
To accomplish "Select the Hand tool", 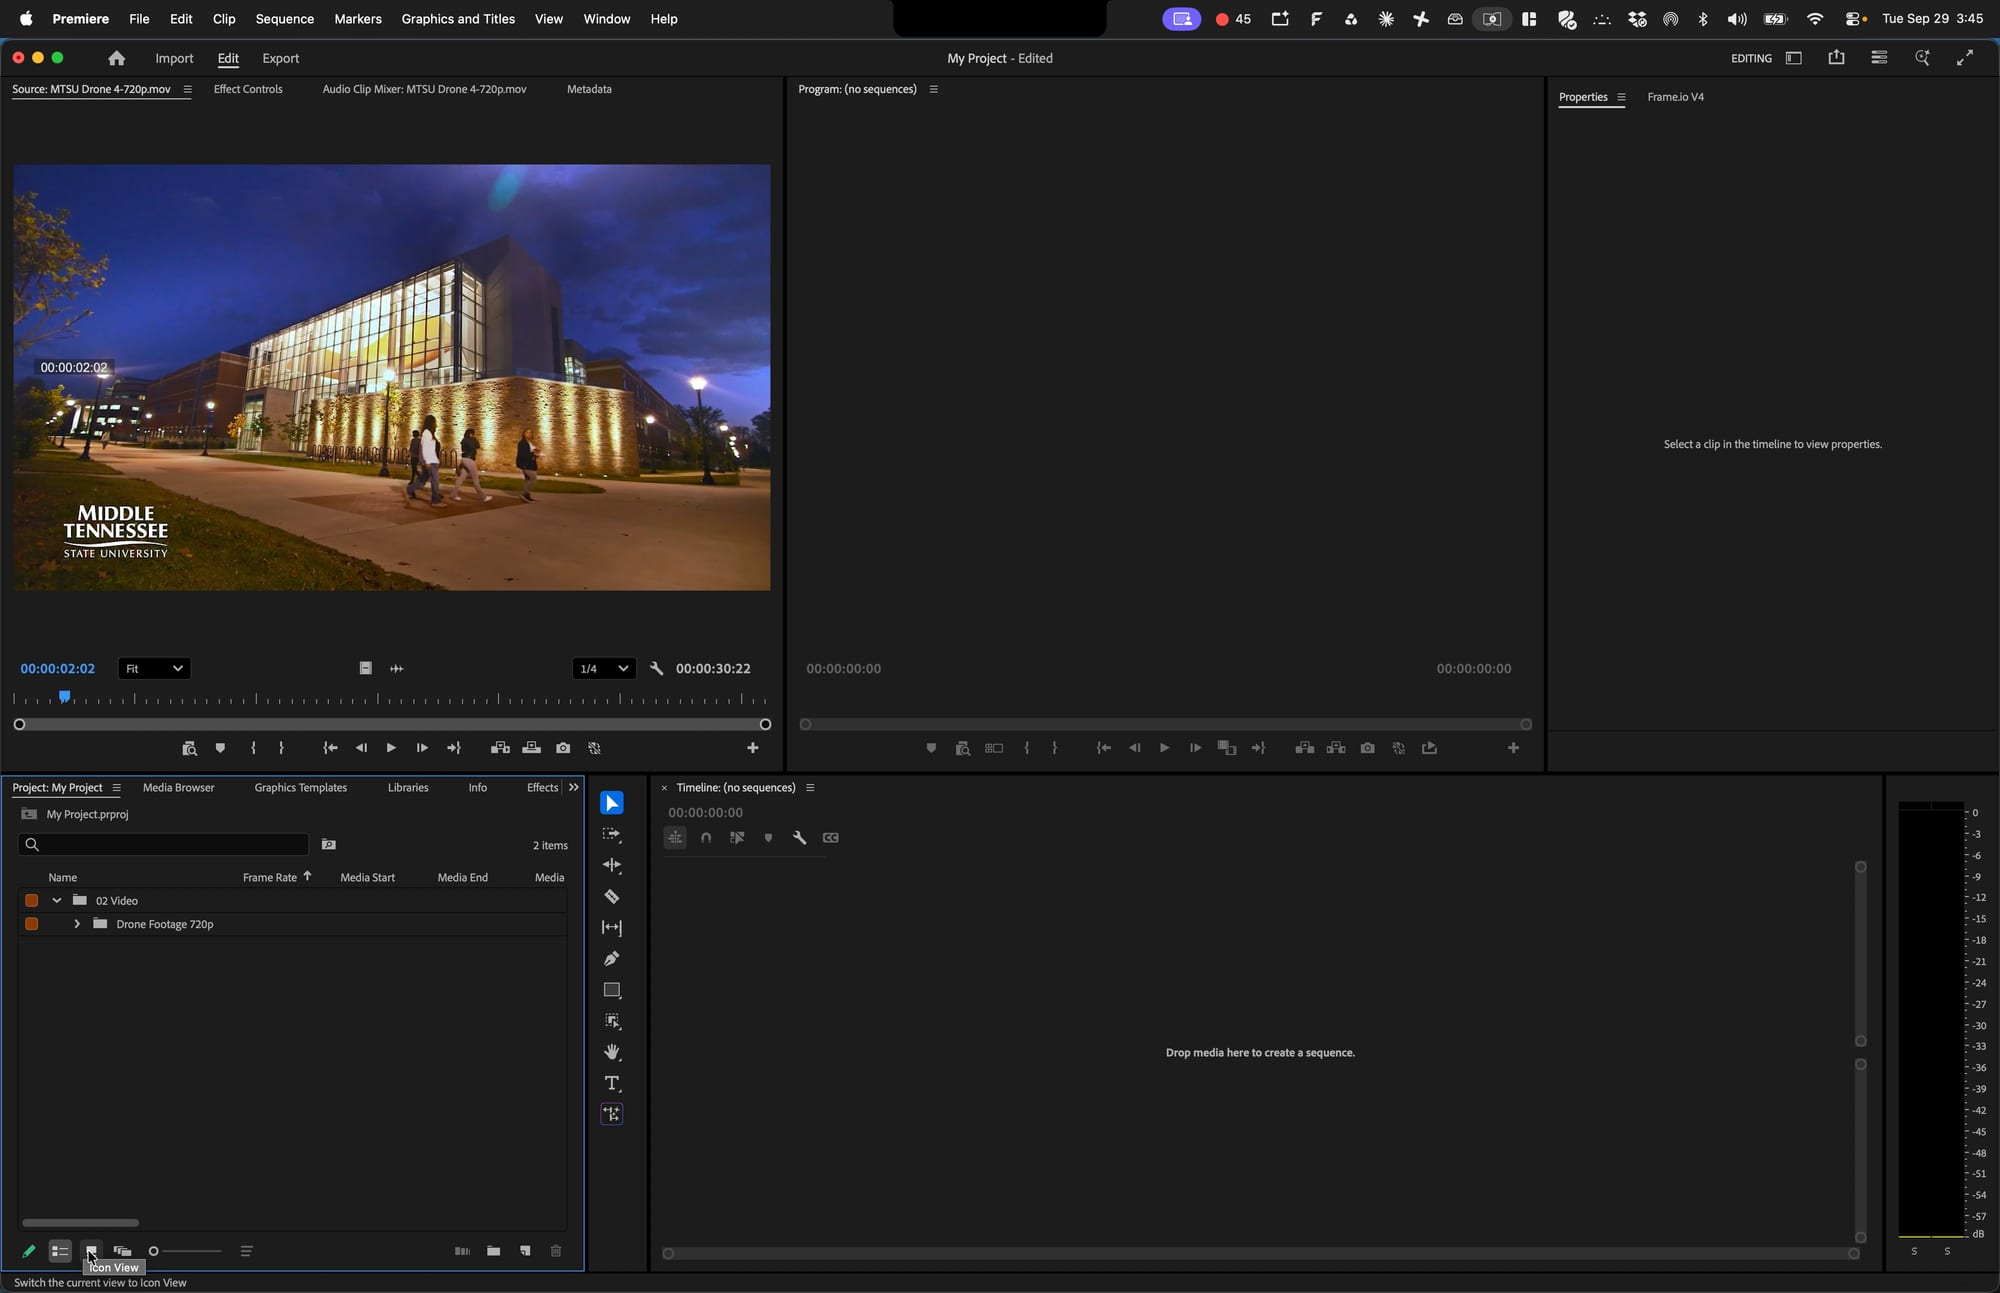I will click(x=612, y=1052).
